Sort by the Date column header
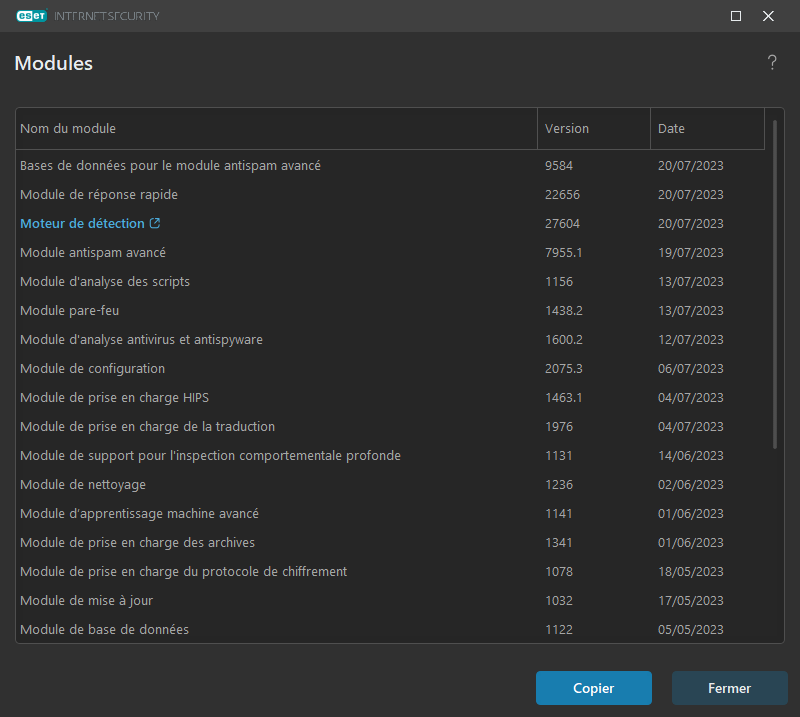The width and height of the screenshot is (800, 717). coord(707,129)
